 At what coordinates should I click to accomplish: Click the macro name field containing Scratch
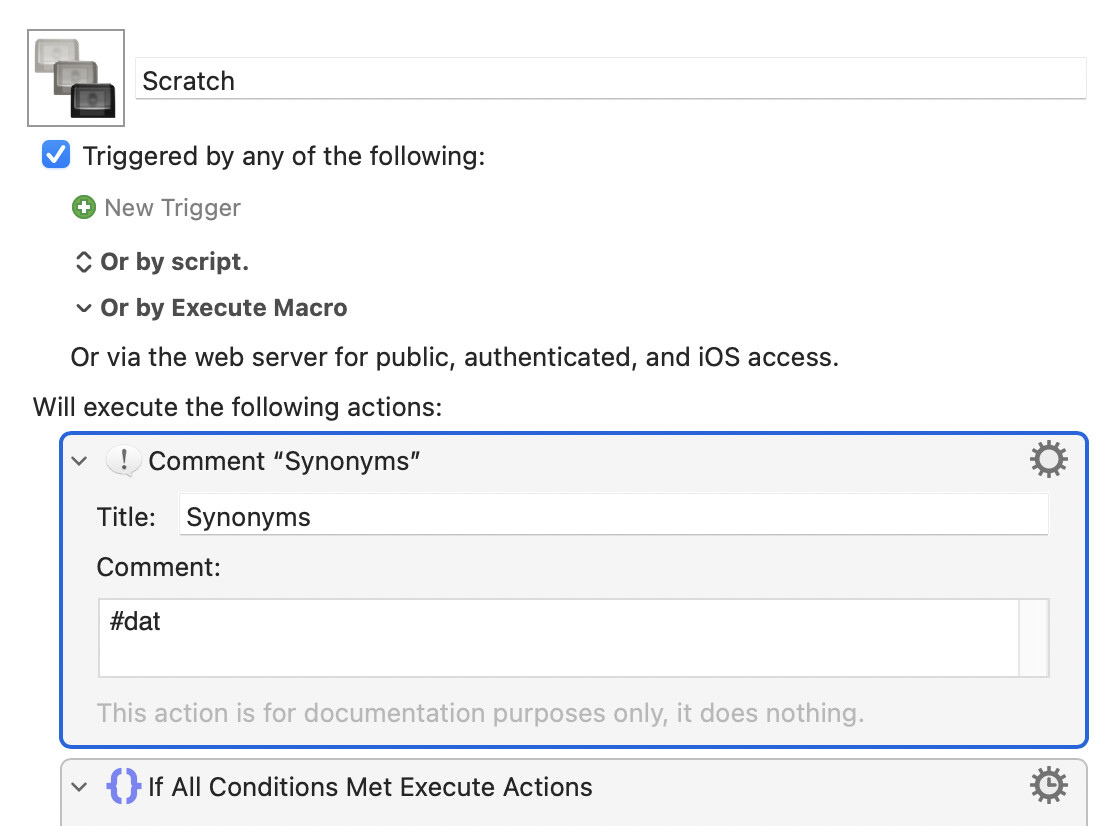pyautogui.click(x=610, y=79)
